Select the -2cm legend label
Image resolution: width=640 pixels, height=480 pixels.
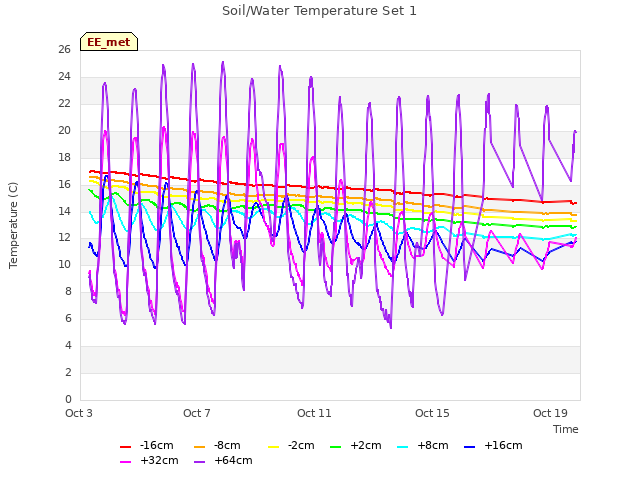[301, 445]
